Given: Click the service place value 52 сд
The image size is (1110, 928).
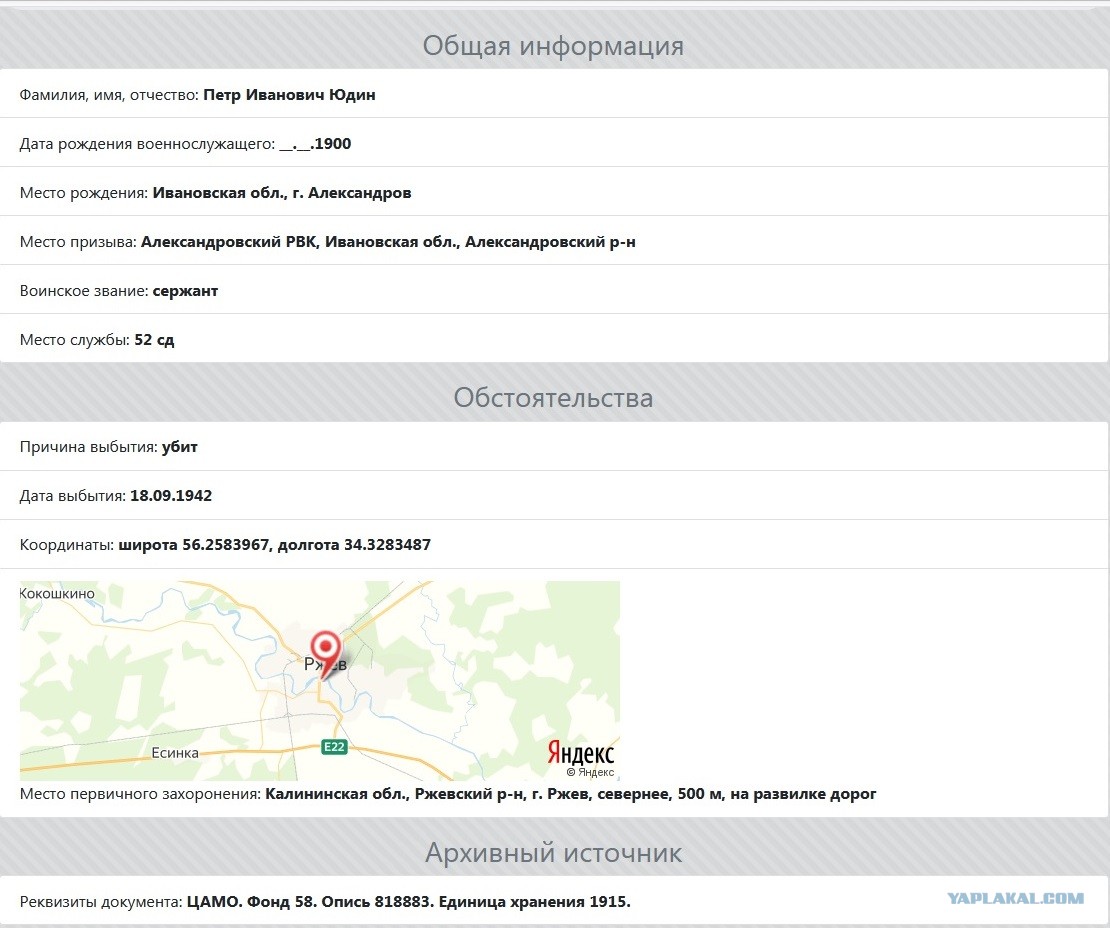Looking at the screenshot, I should [x=154, y=340].
